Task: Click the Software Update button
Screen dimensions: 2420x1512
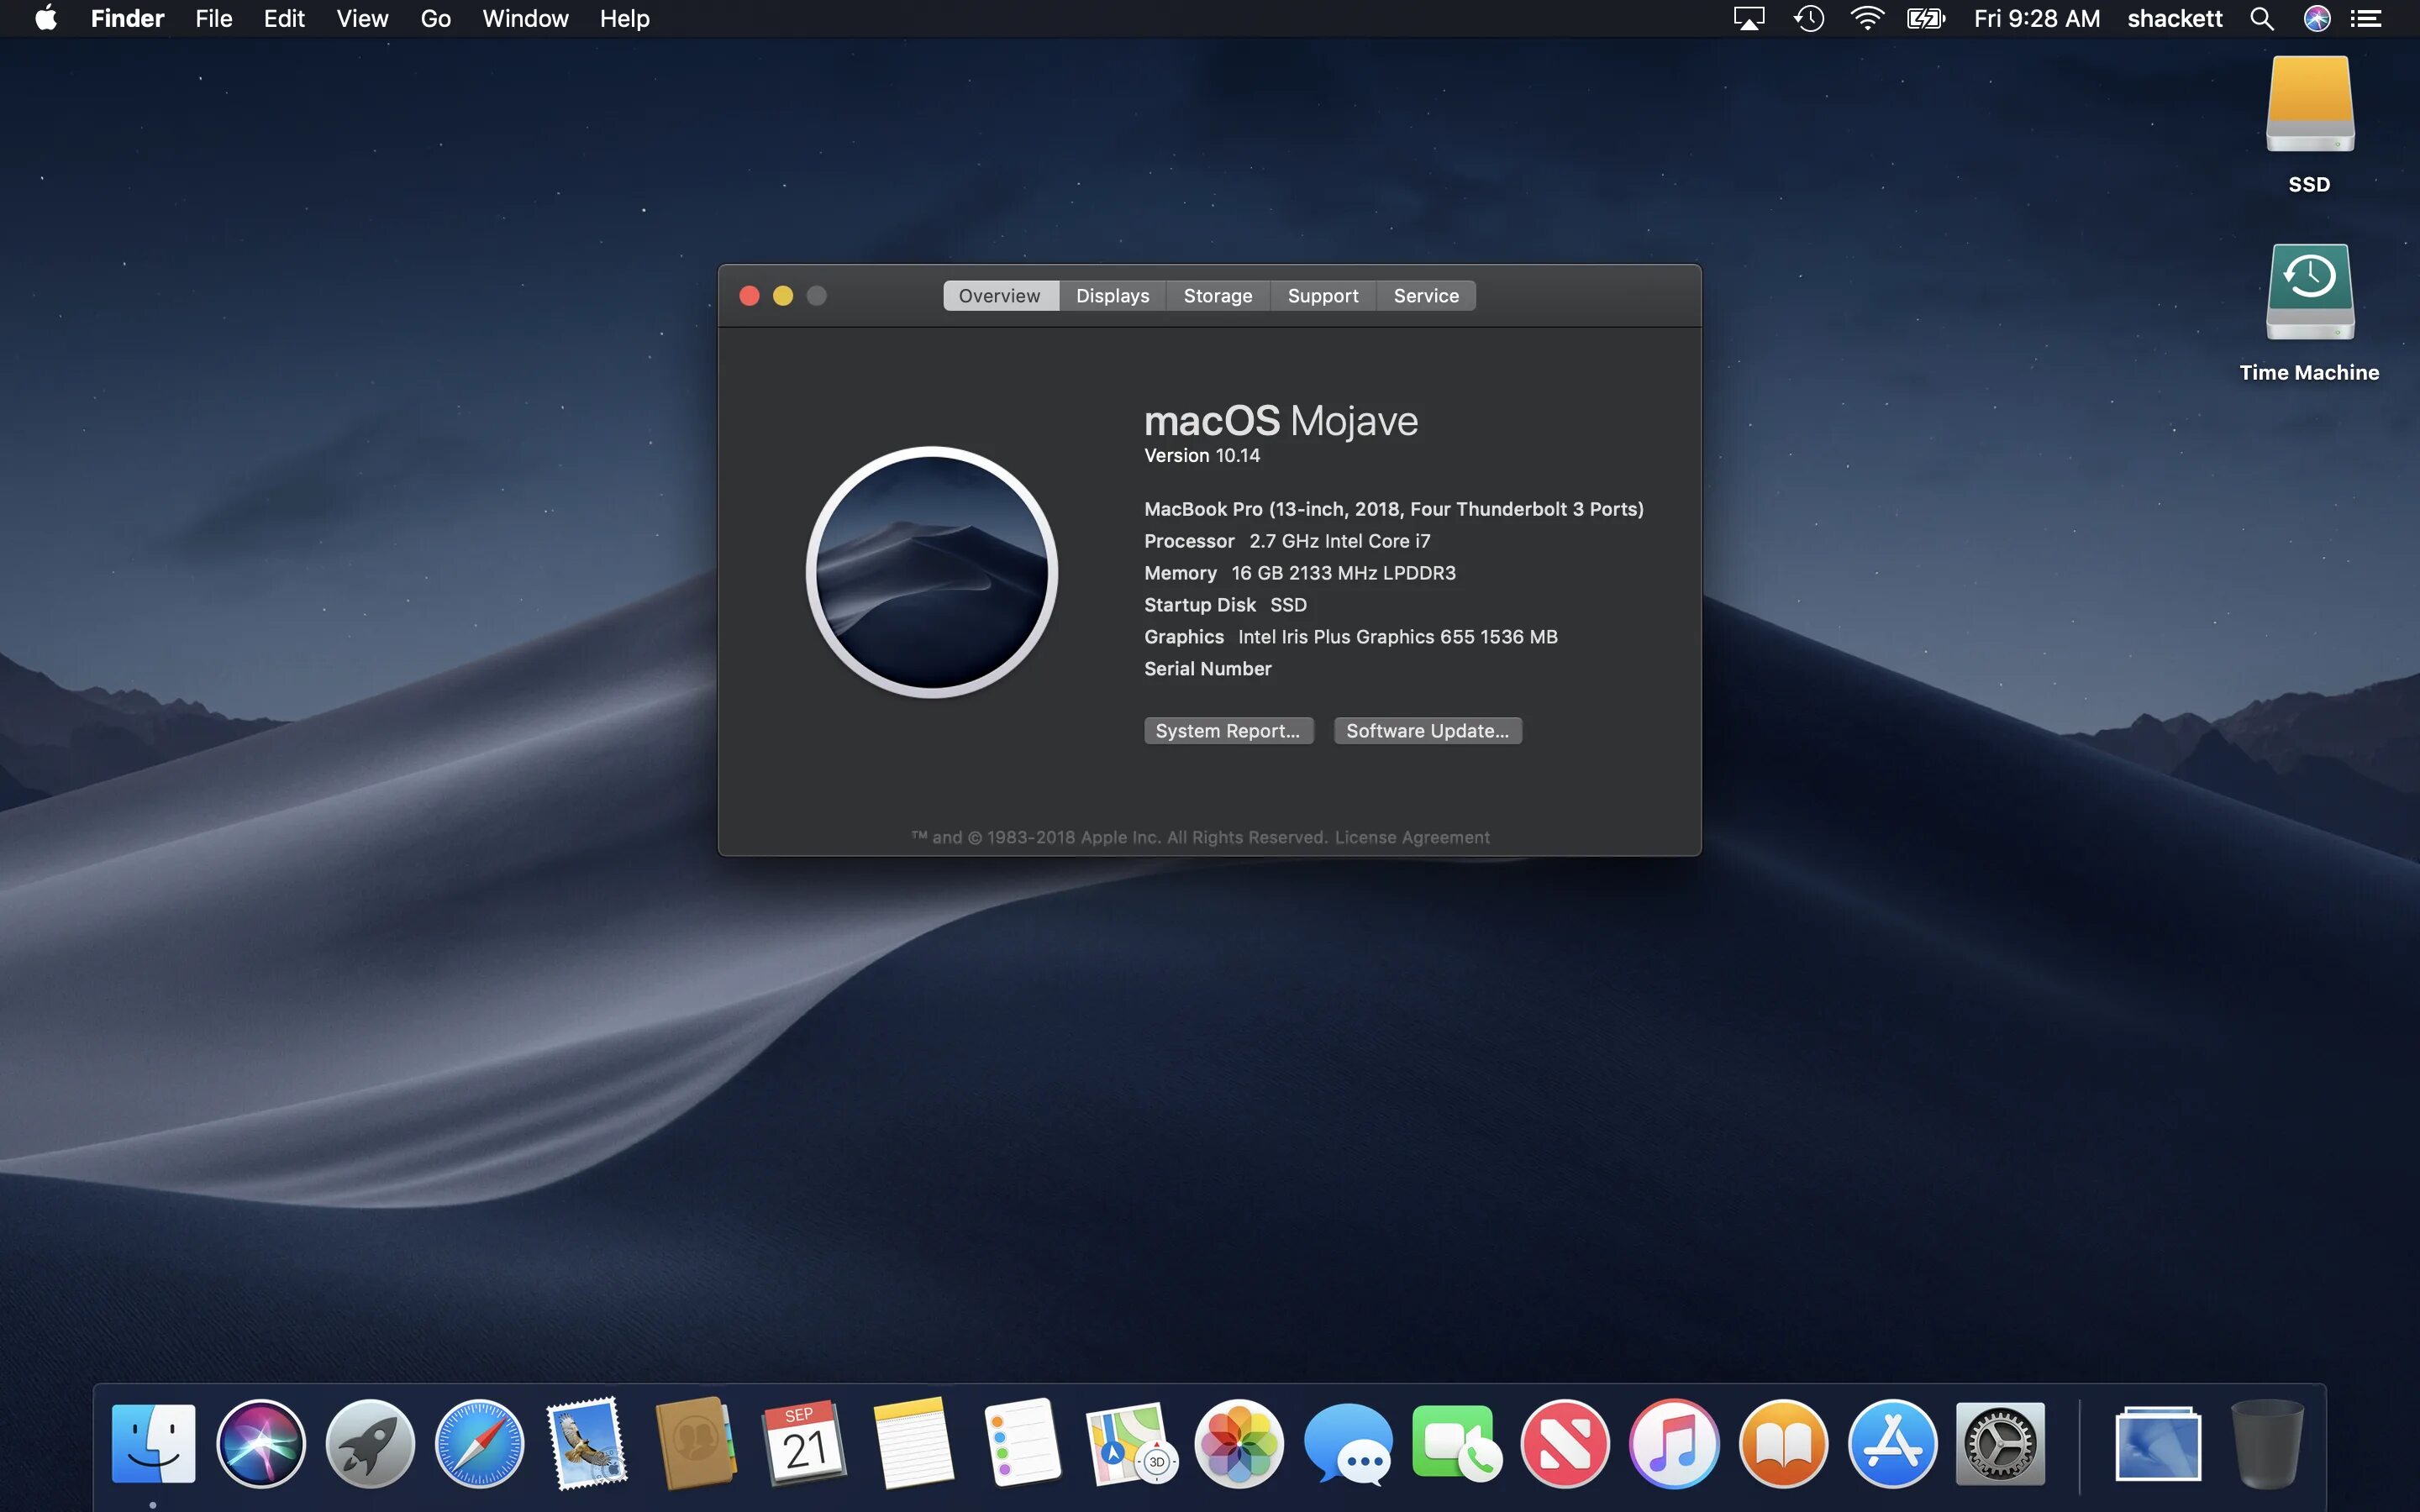Action: [1427, 730]
